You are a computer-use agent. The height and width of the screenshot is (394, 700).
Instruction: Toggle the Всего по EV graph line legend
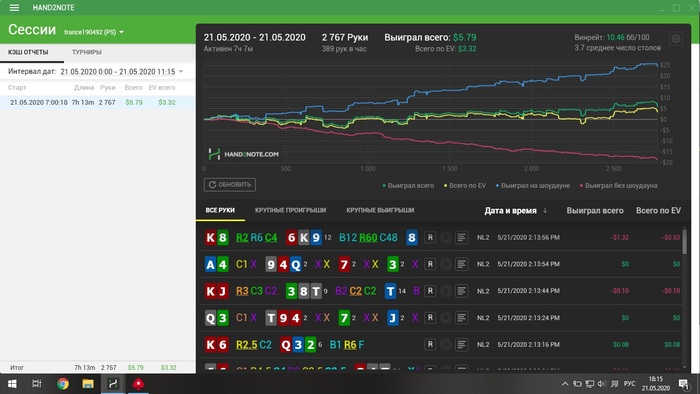(465, 186)
